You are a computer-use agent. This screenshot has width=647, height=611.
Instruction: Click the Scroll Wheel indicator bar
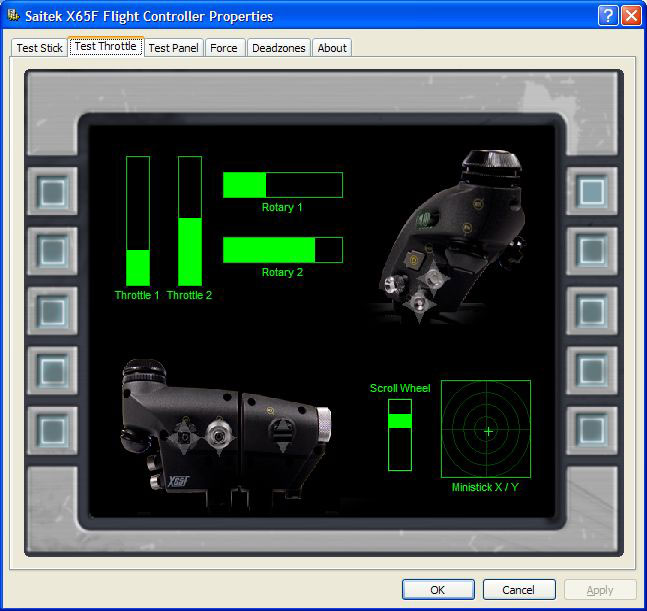point(400,435)
